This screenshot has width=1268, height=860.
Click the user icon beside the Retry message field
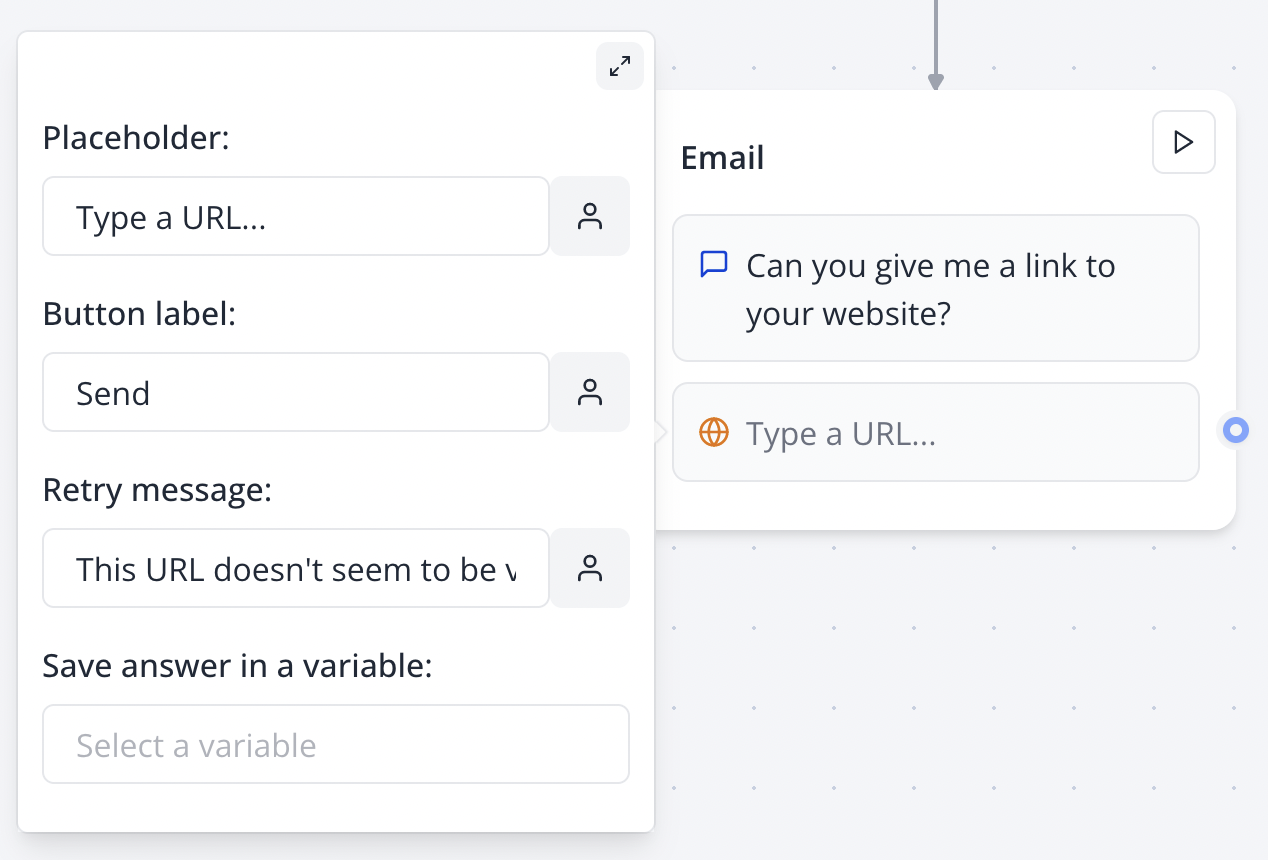pos(590,568)
